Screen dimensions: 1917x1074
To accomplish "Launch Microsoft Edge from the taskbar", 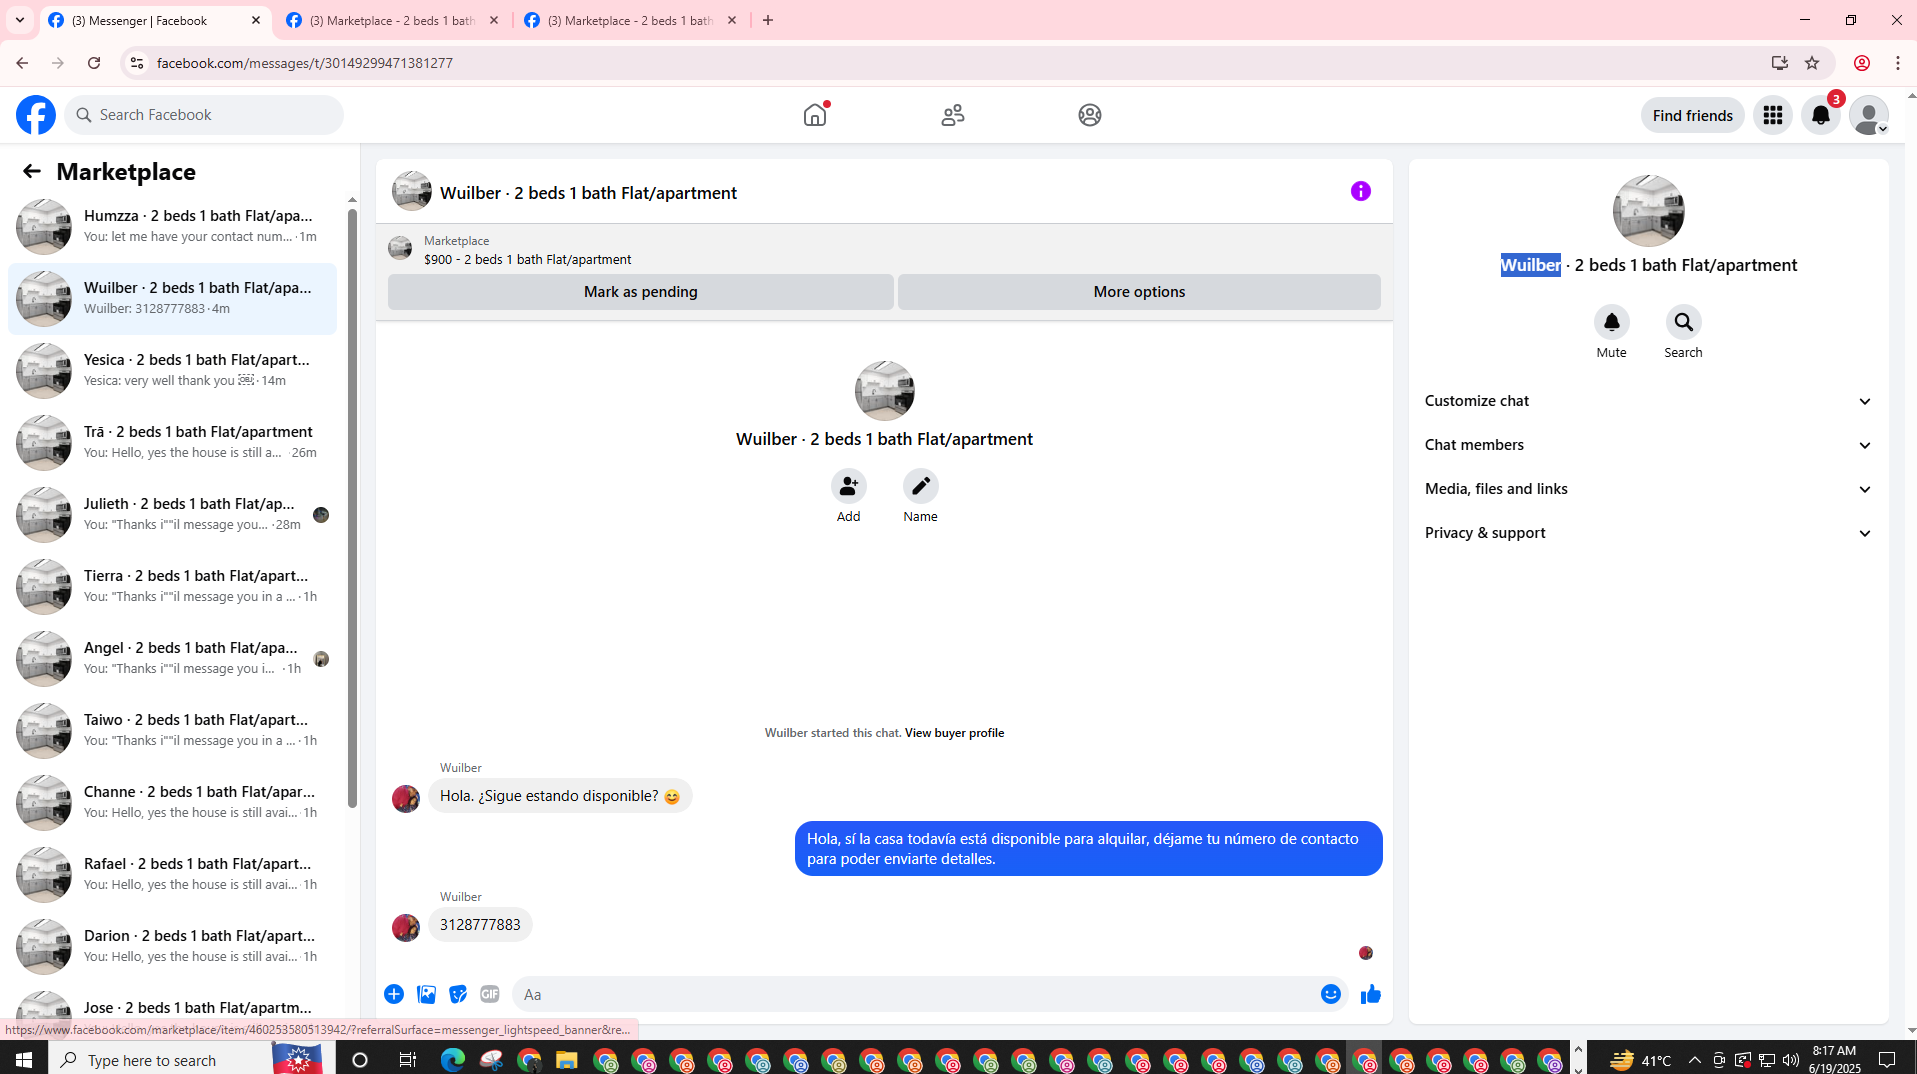I will coord(453,1060).
